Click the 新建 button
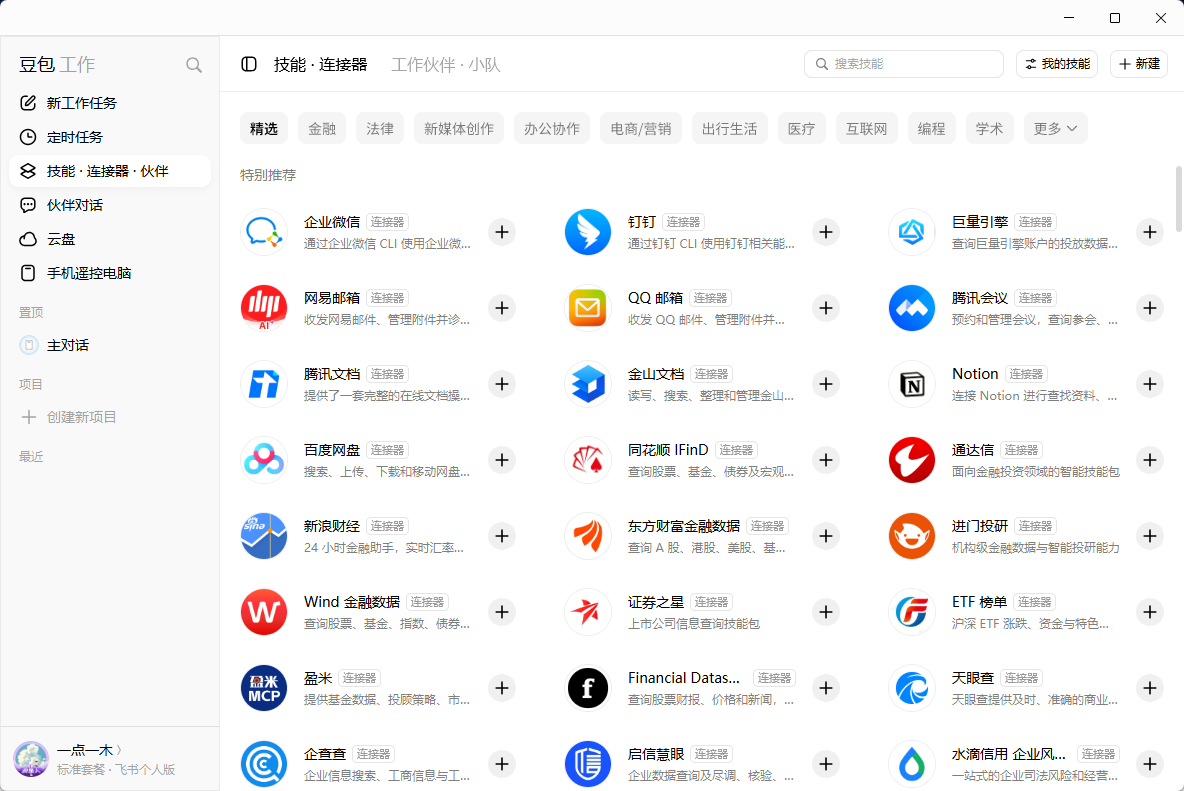1184x791 pixels. tap(1139, 64)
